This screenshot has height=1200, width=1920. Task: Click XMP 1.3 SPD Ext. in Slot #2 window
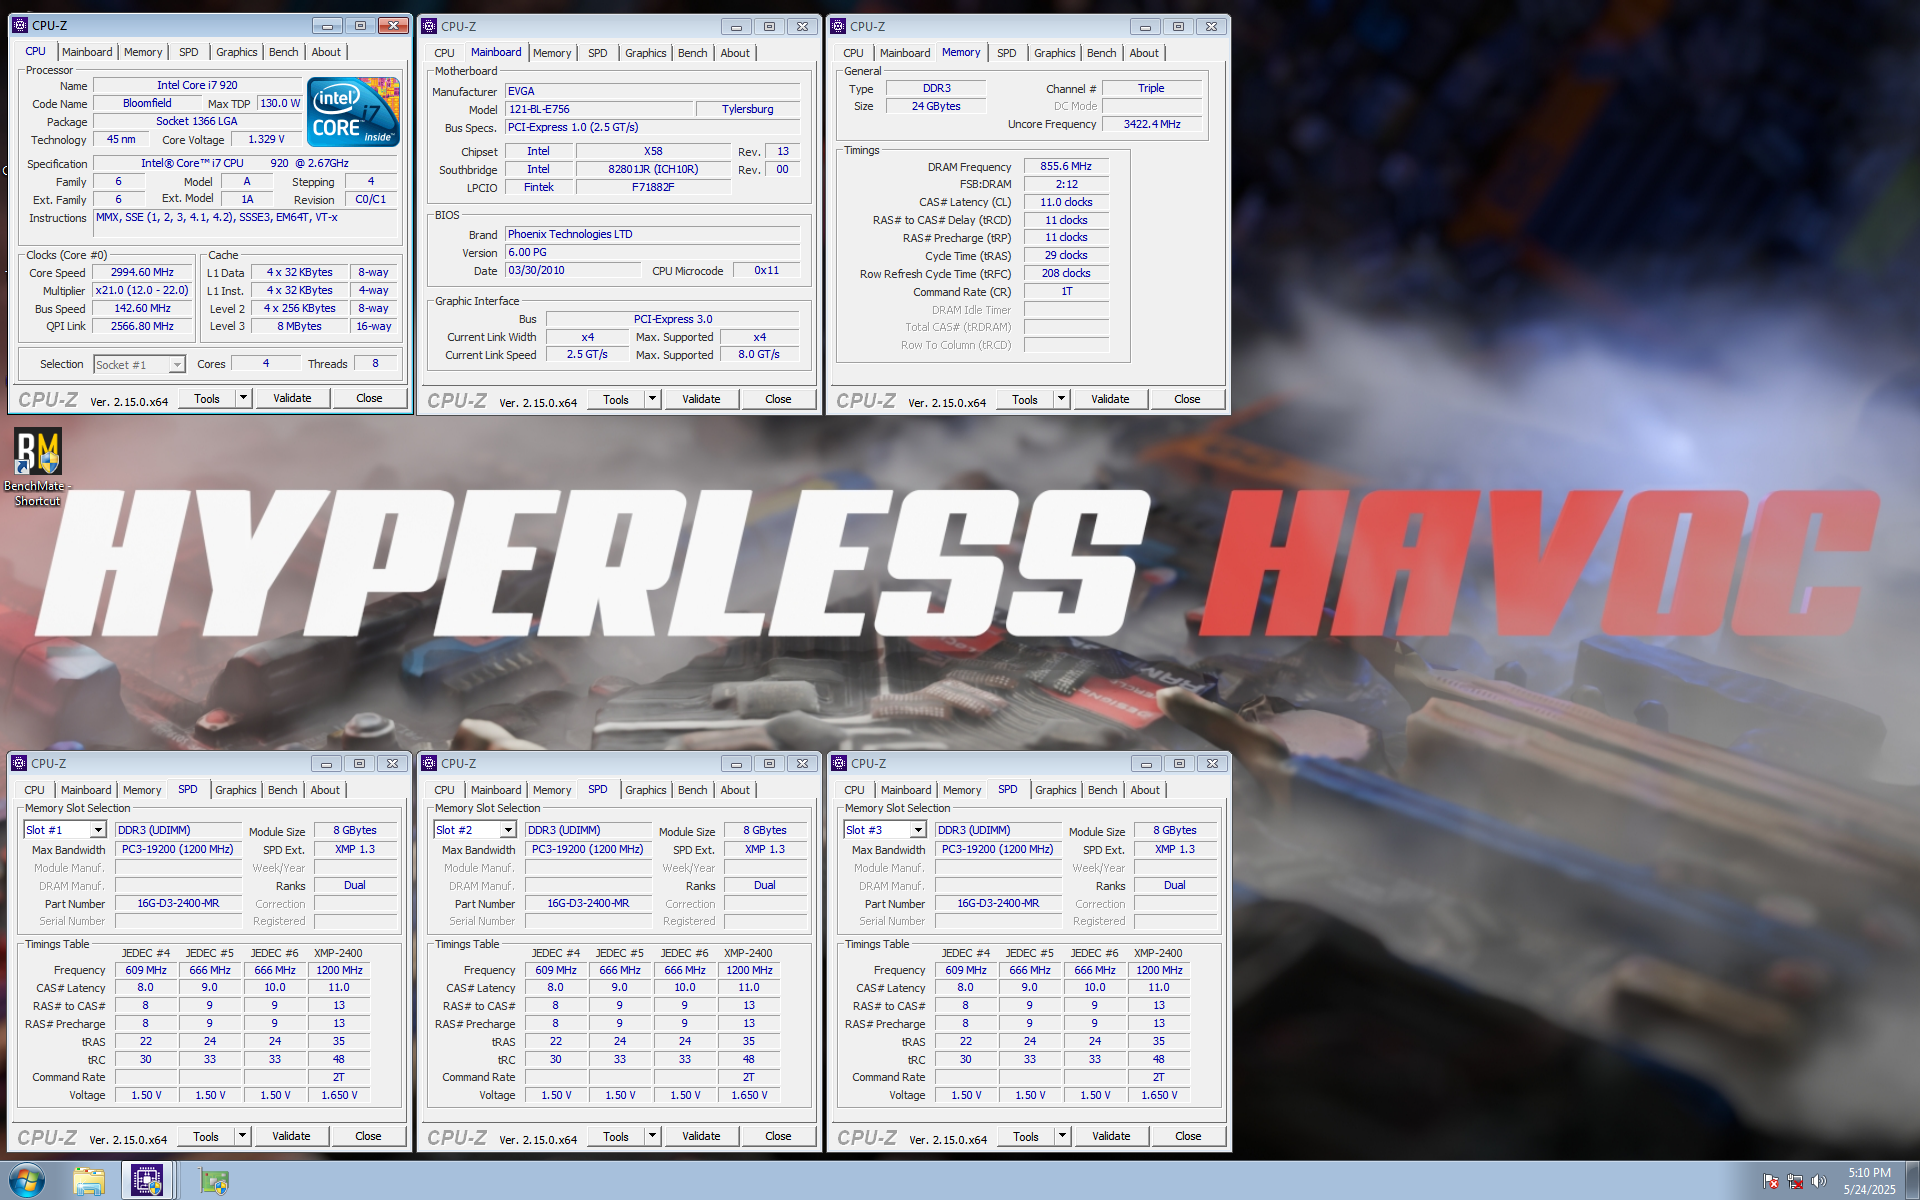coord(765,849)
